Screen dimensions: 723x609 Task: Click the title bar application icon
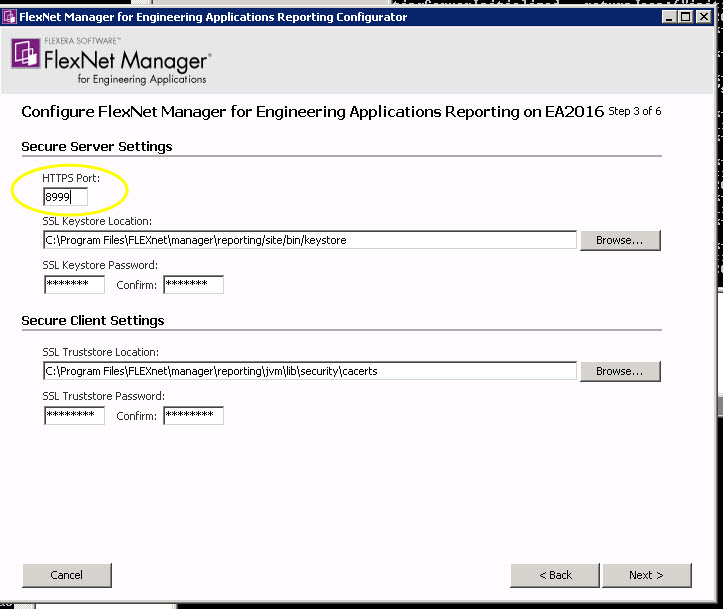click(x=9, y=17)
